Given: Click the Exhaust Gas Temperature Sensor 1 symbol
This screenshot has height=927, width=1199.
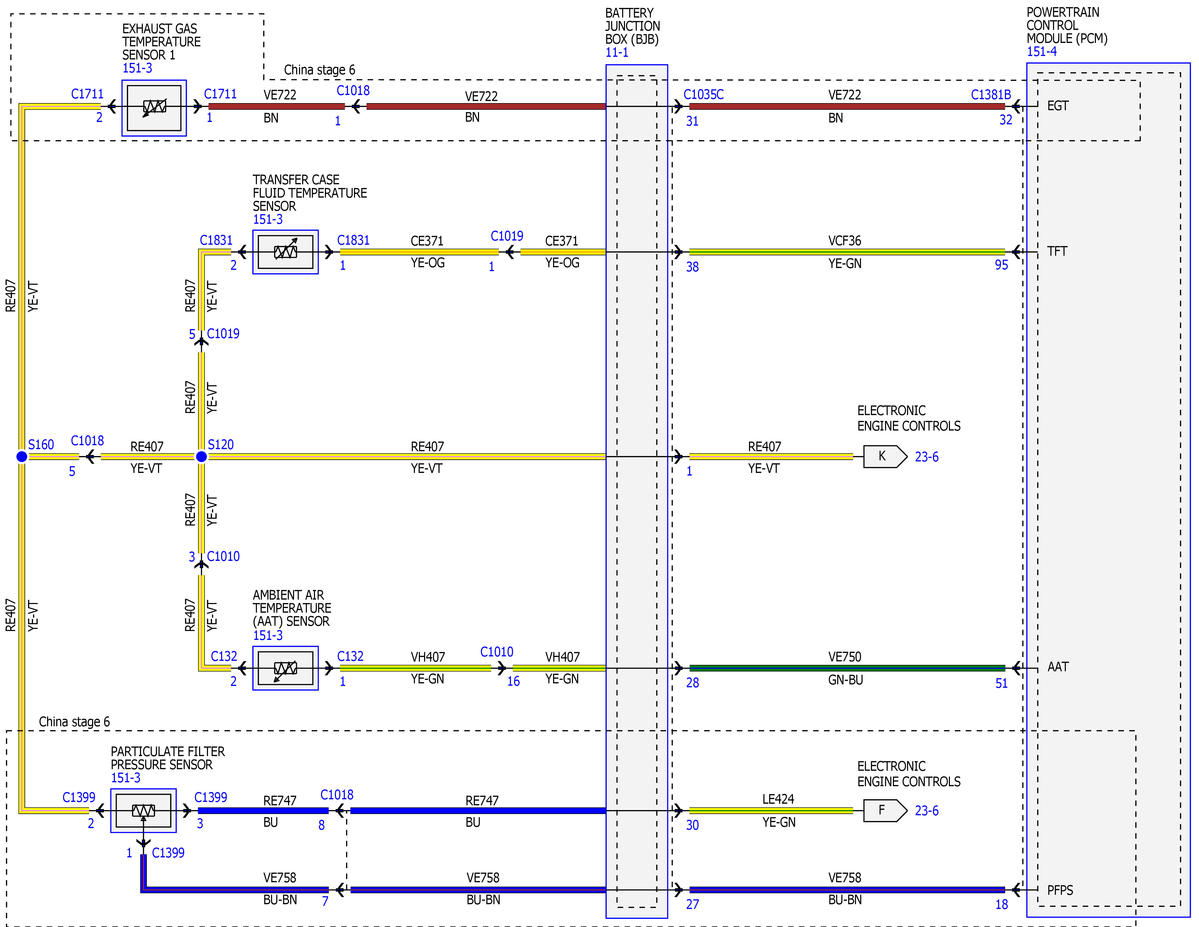Looking at the screenshot, I should [154, 108].
